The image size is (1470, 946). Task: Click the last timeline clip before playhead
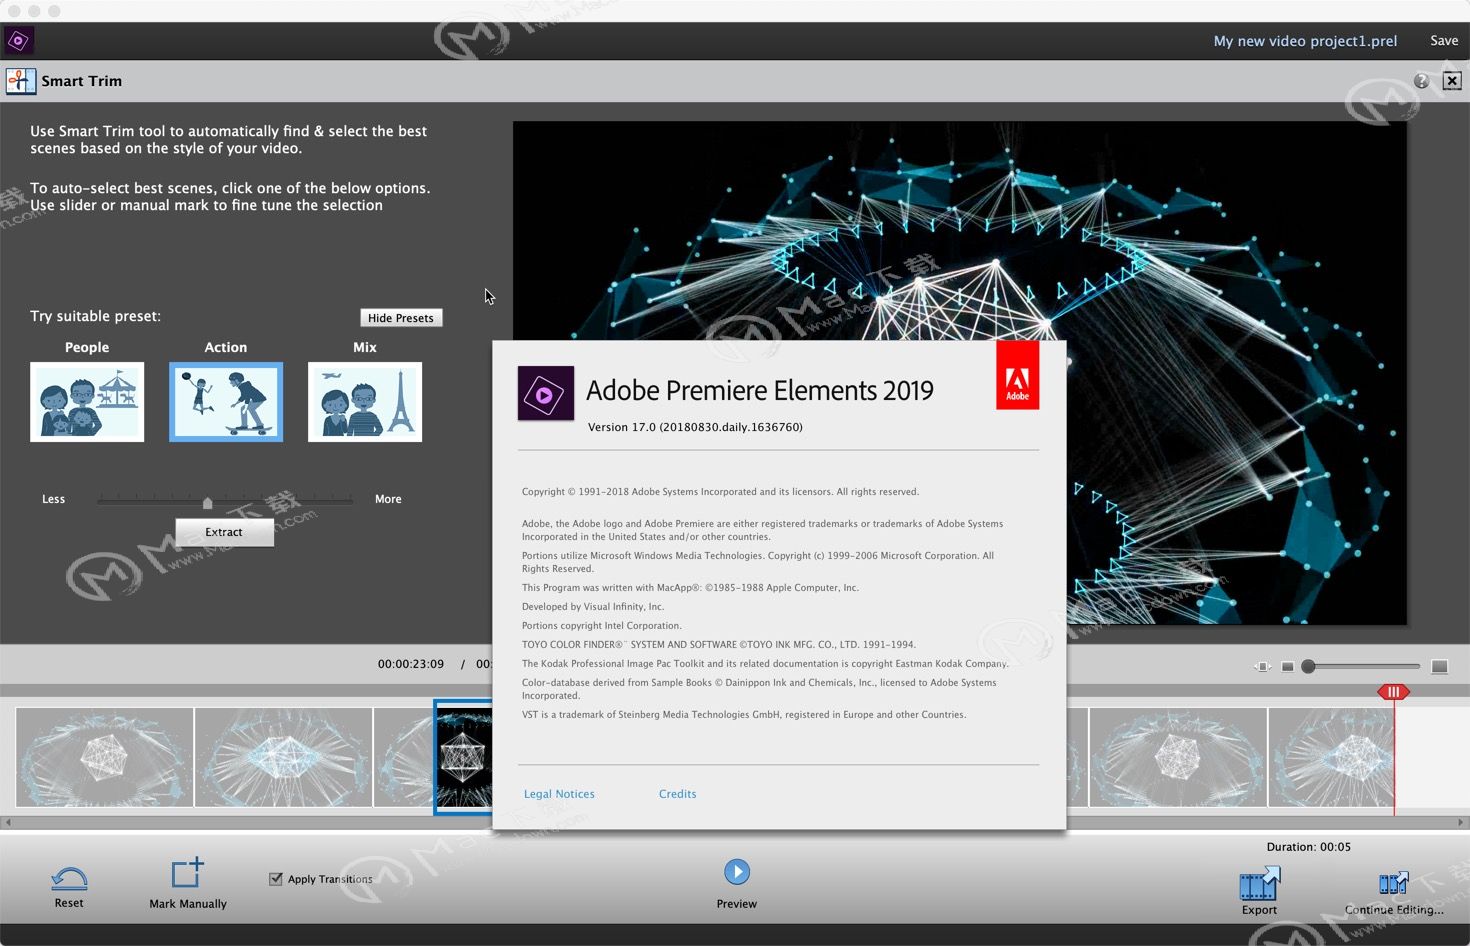[x=1331, y=757]
